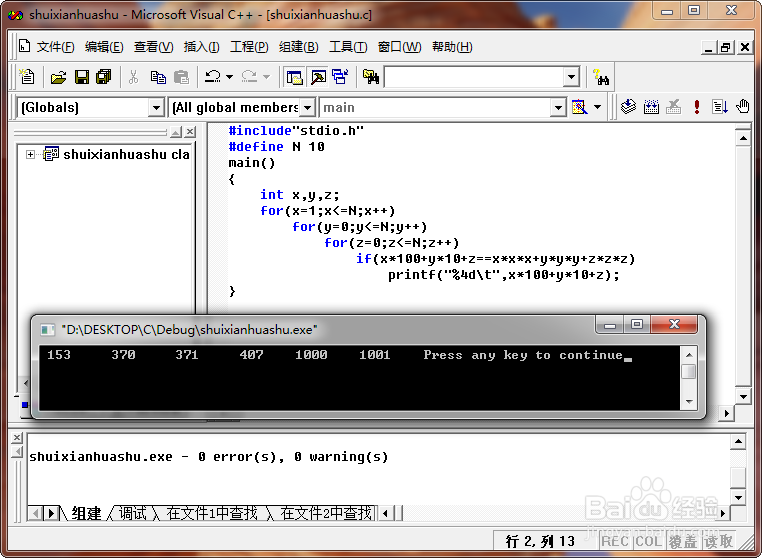The height and width of the screenshot is (558, 762).
Task: Open the 组建(B) menu
Action: pyautogui.click(x=299, y=47)
